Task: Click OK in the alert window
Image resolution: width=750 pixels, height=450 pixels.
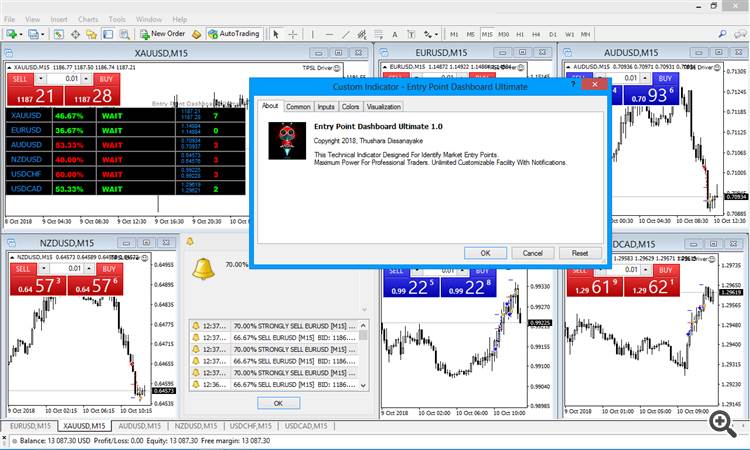Action: [278, 403]
